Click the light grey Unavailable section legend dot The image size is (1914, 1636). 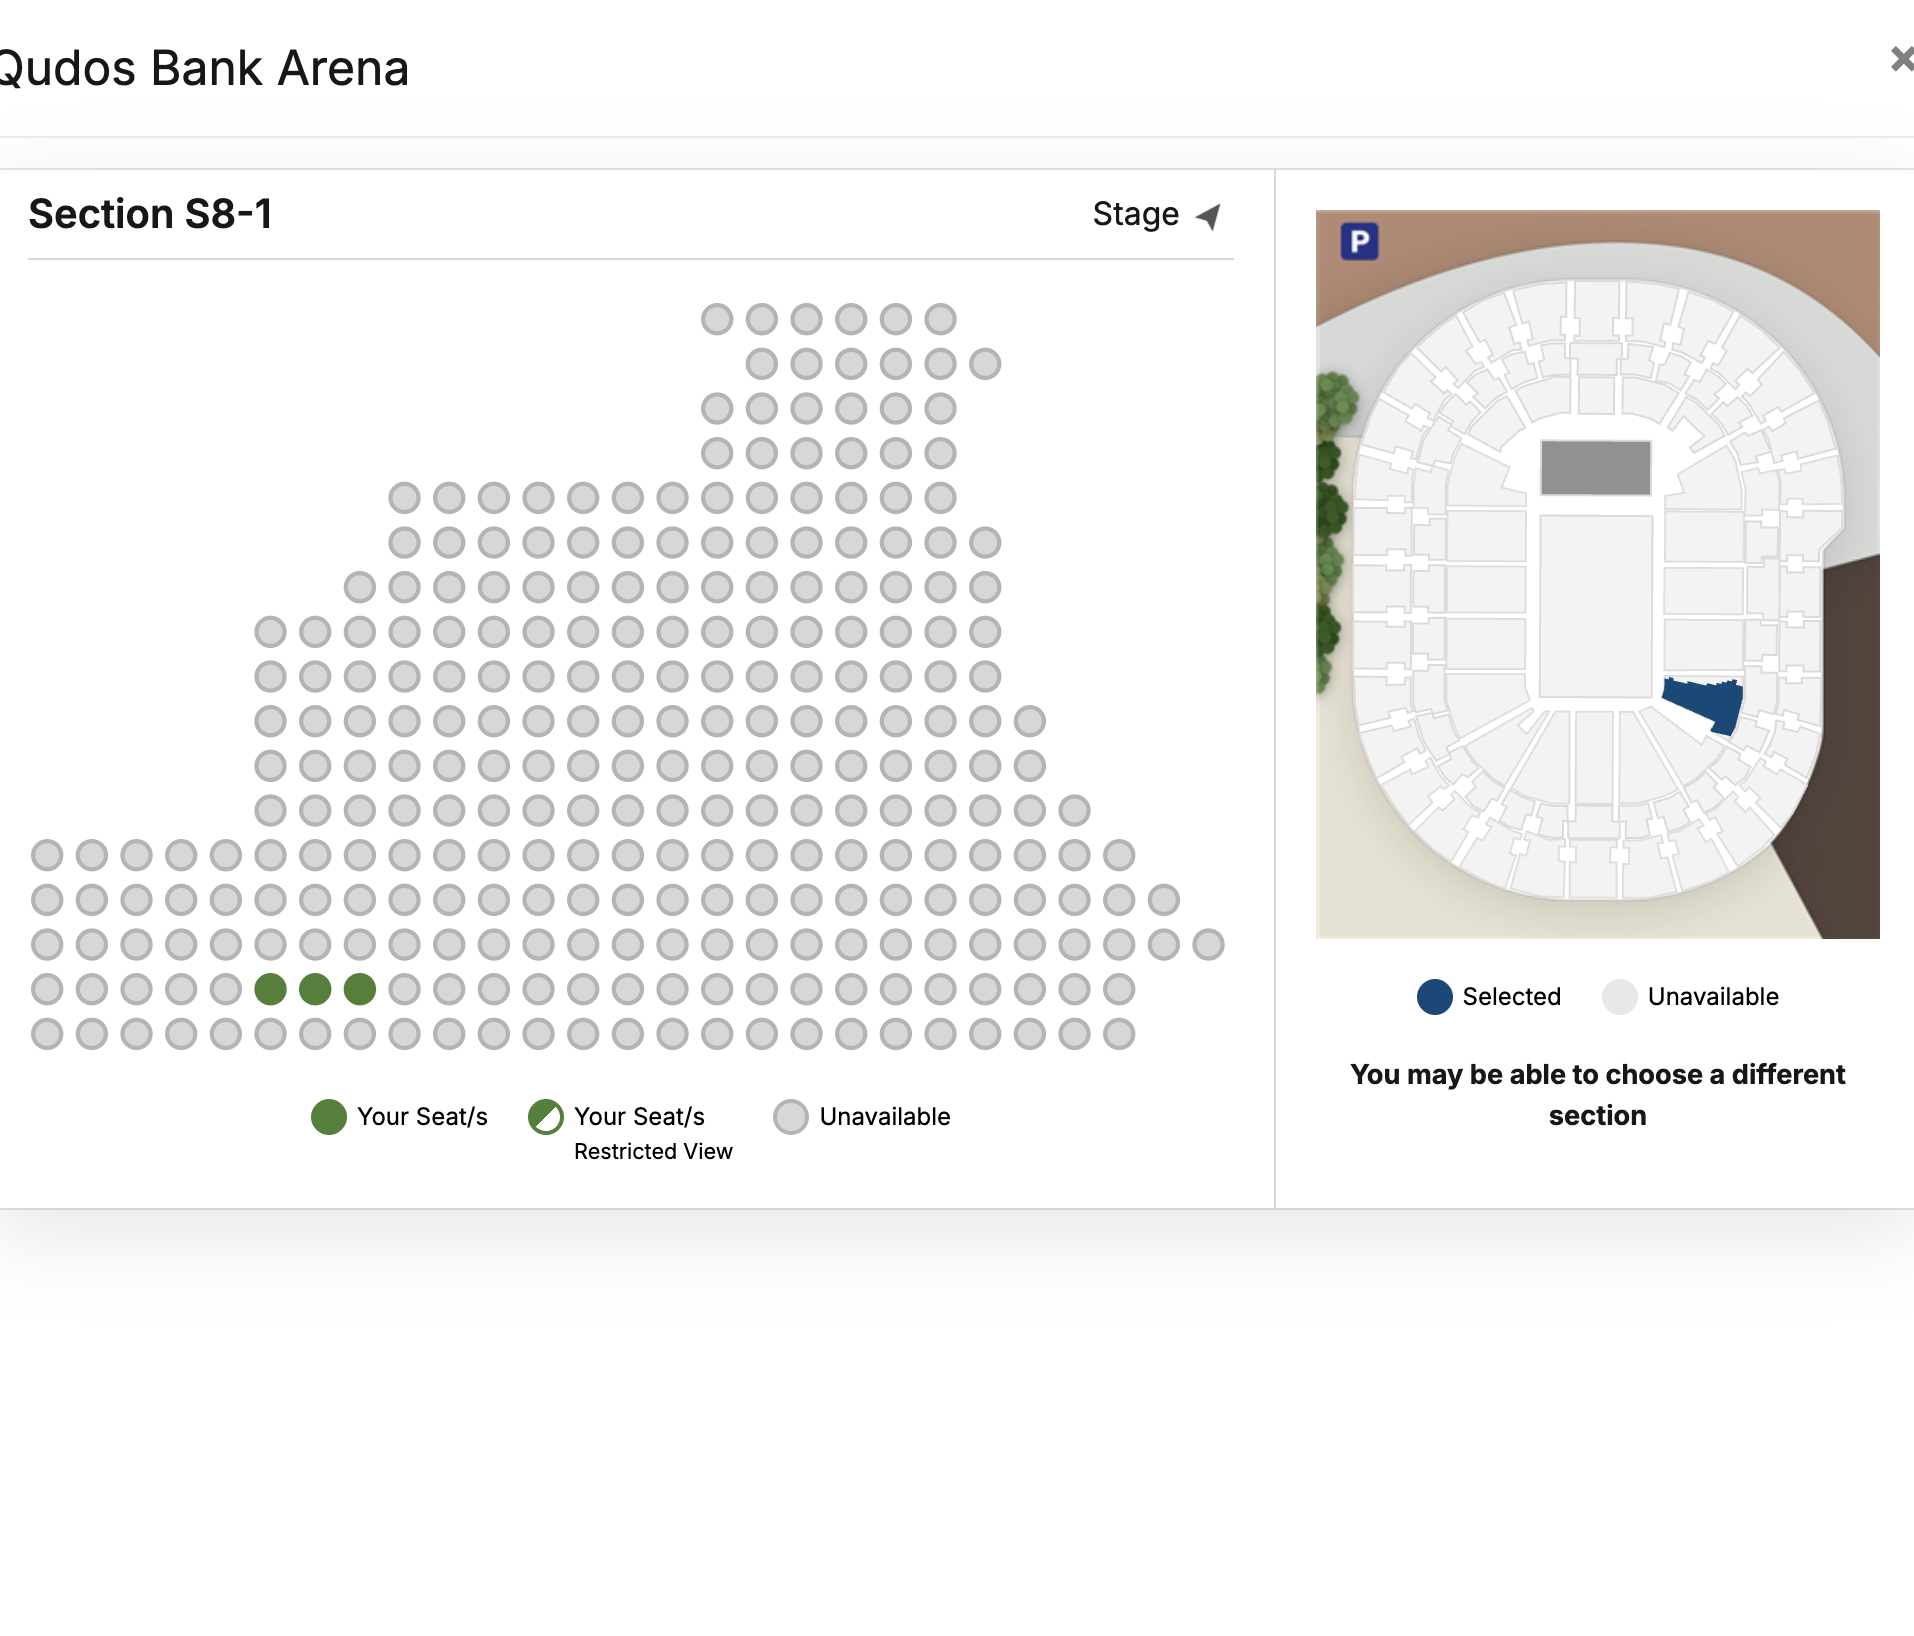click(1619, 997)
